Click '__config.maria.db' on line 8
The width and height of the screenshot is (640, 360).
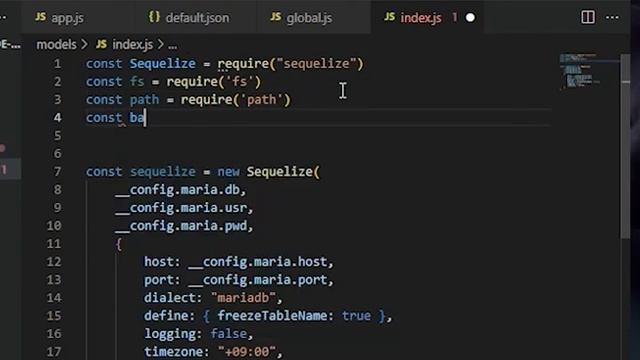point(178,190)
